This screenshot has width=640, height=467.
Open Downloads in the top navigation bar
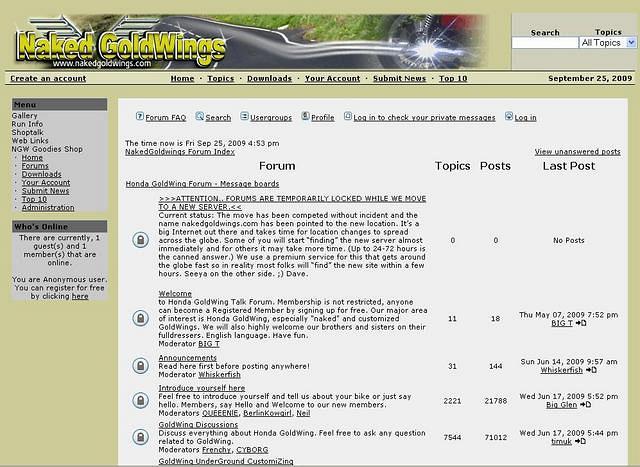269,78
